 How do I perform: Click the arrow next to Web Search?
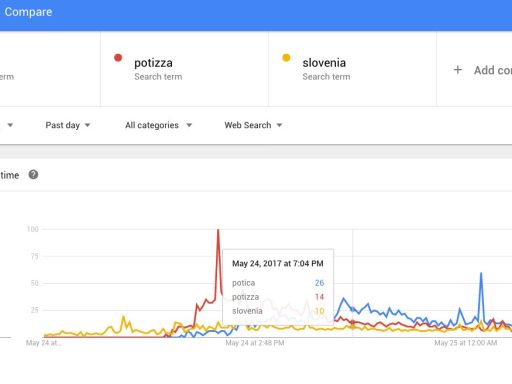[x=279, y=125]
